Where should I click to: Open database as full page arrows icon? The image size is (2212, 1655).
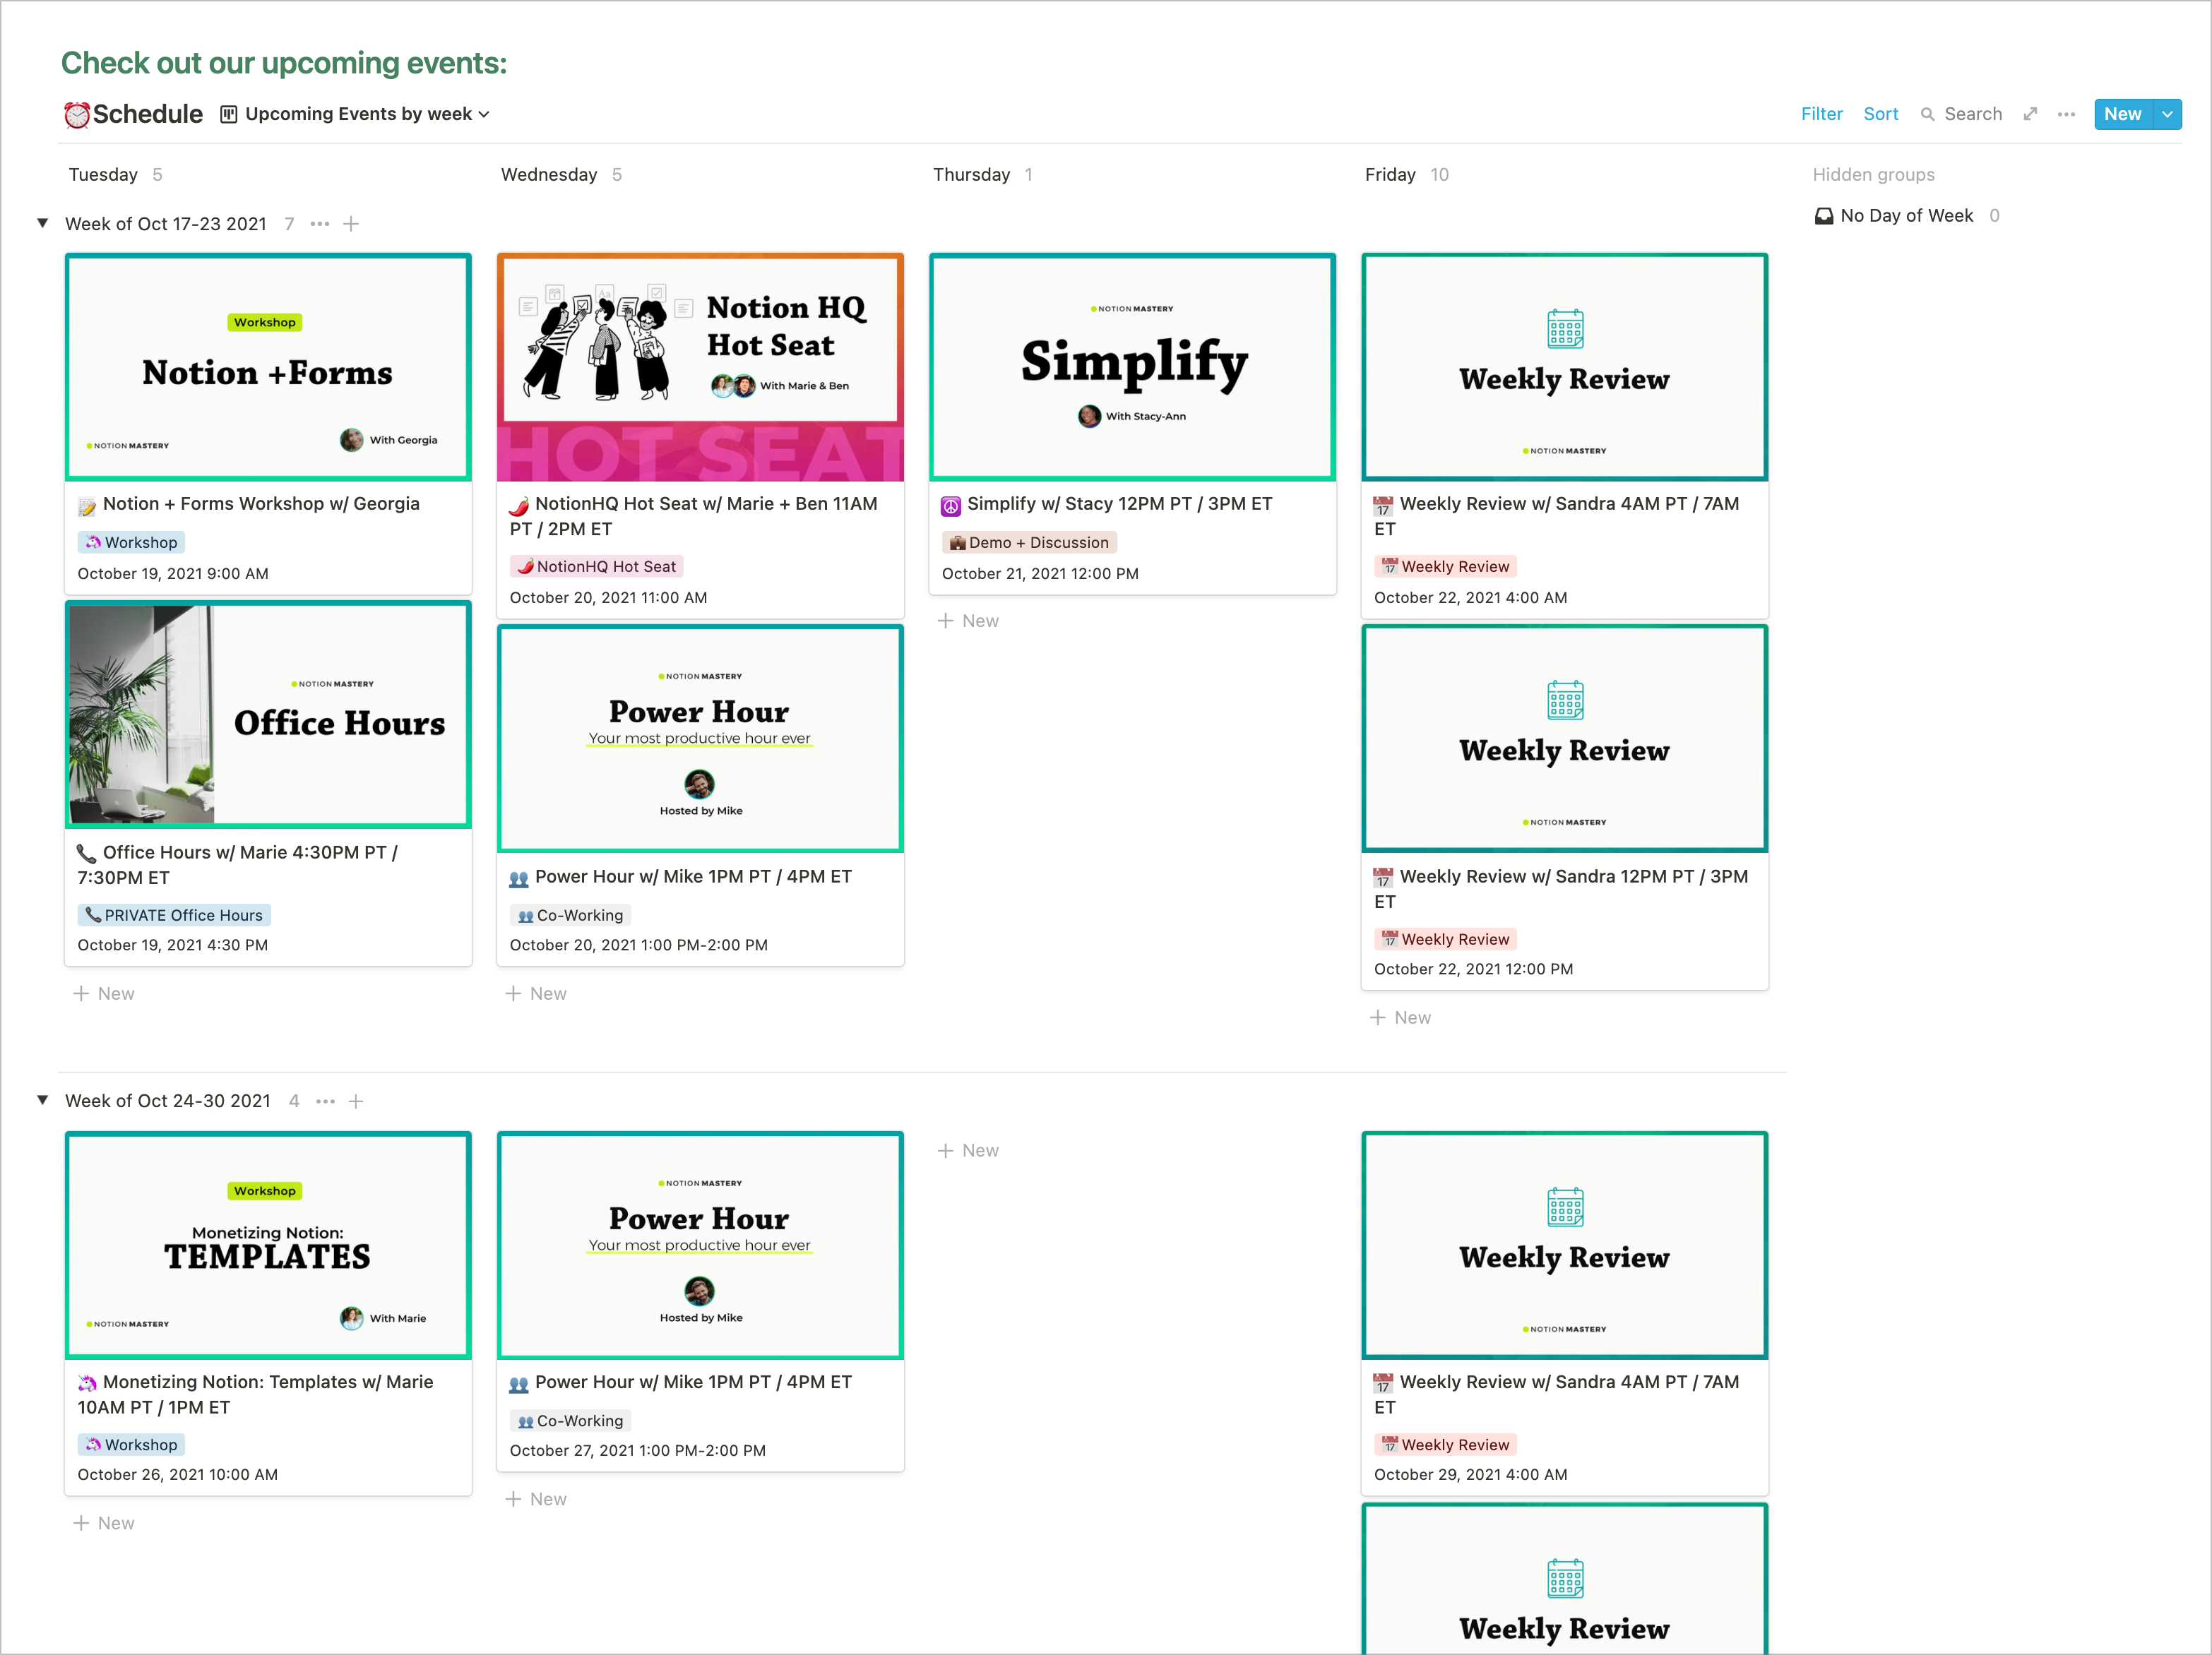tap(2030, 114)
